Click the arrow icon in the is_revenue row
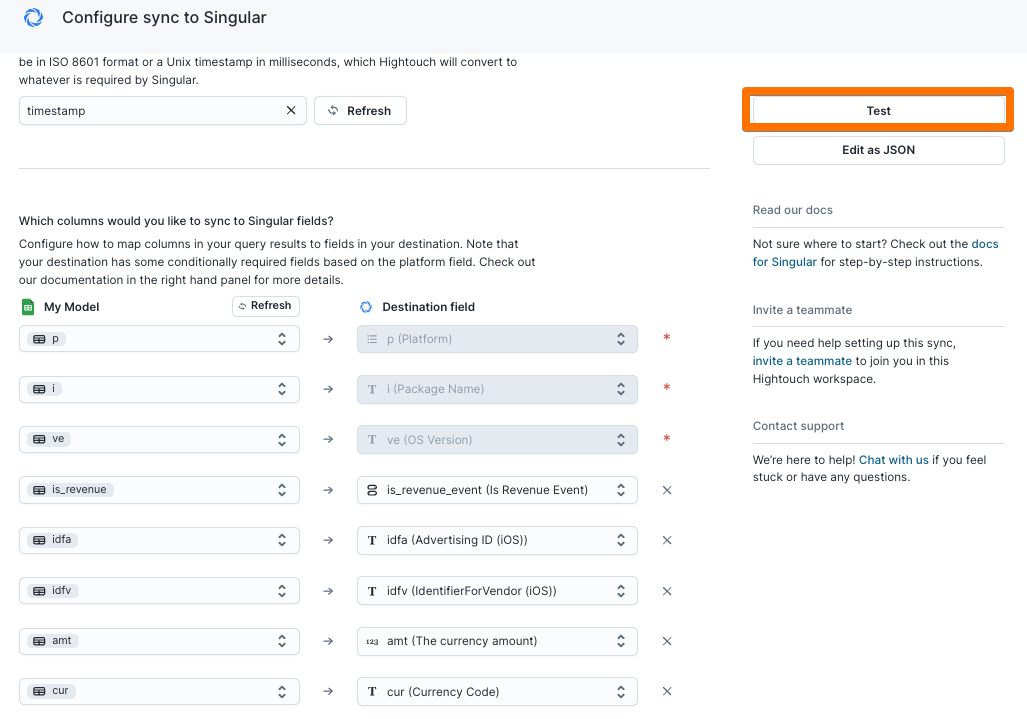 [x=328, y=490]
